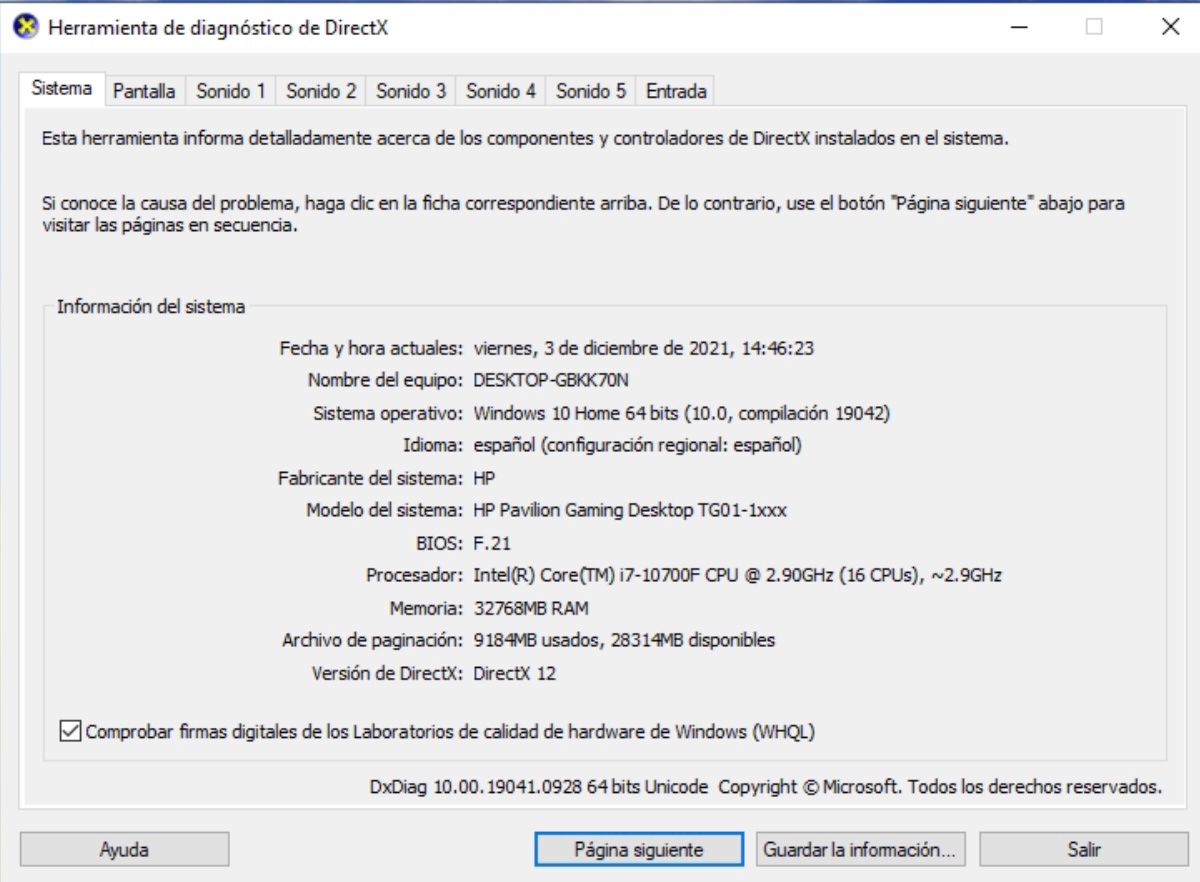
Task: Open the Entrada tab
Action: tap(676, 91)
